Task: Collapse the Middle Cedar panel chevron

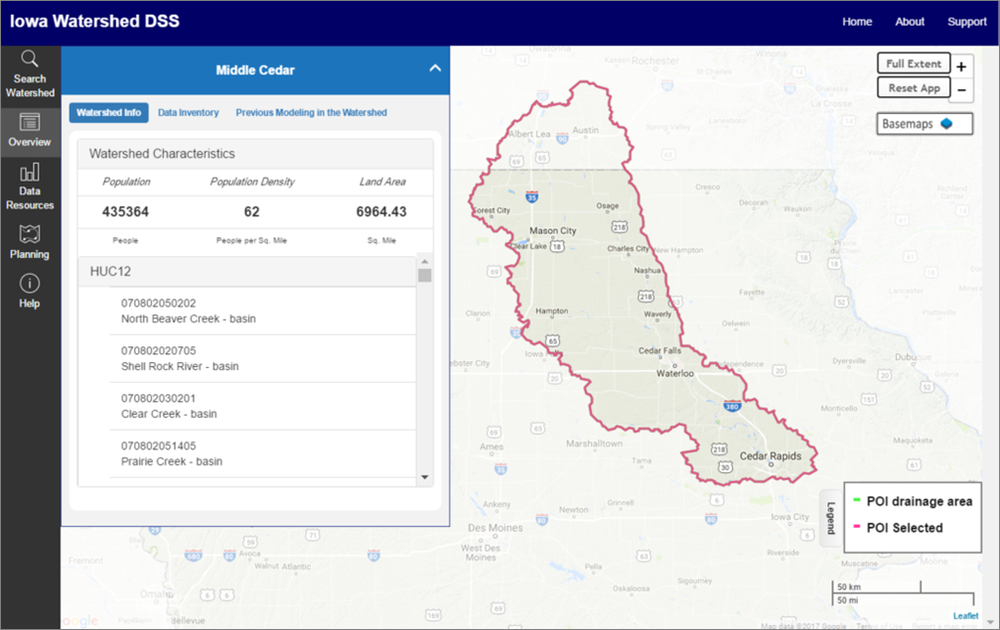Action: pos(434,69)
